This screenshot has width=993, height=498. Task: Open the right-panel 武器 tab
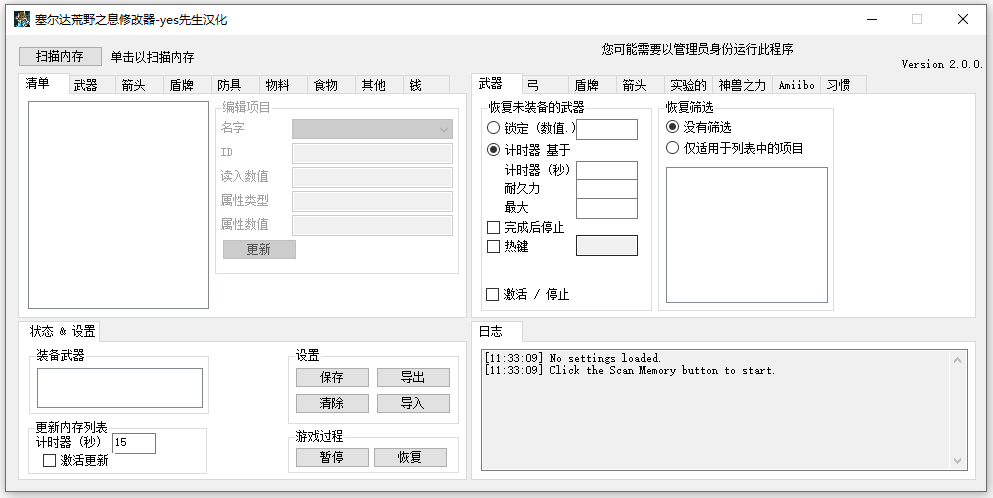point(496,83)
